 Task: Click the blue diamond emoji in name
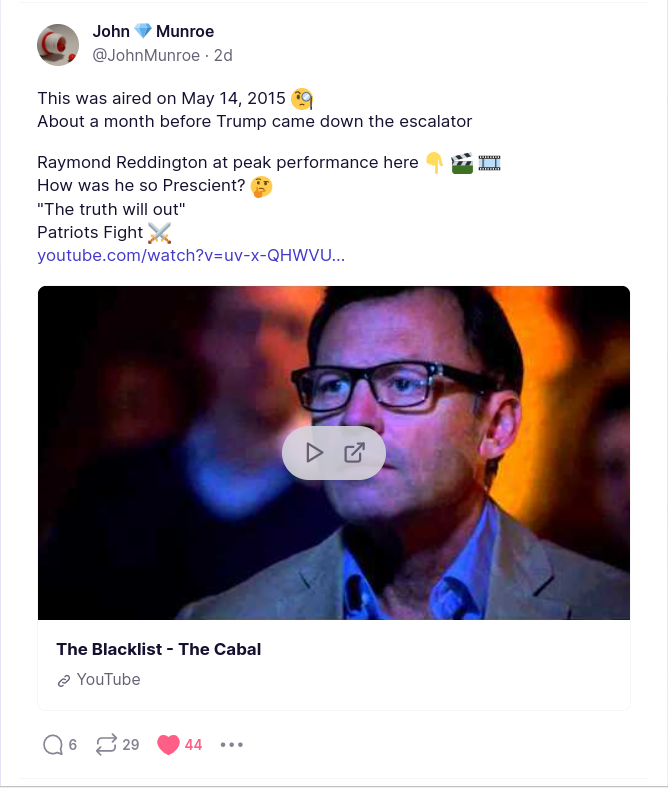[x=143, y=32]
